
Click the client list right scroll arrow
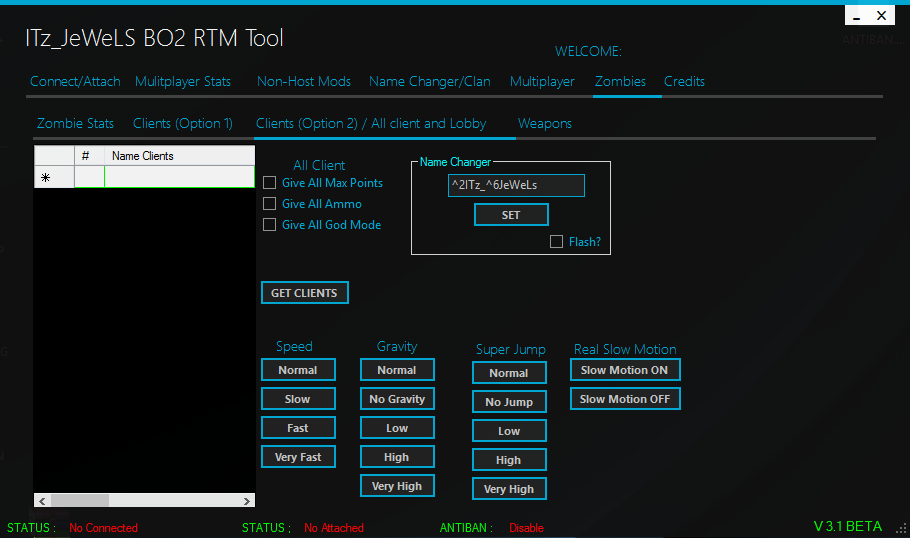(247, 500)
